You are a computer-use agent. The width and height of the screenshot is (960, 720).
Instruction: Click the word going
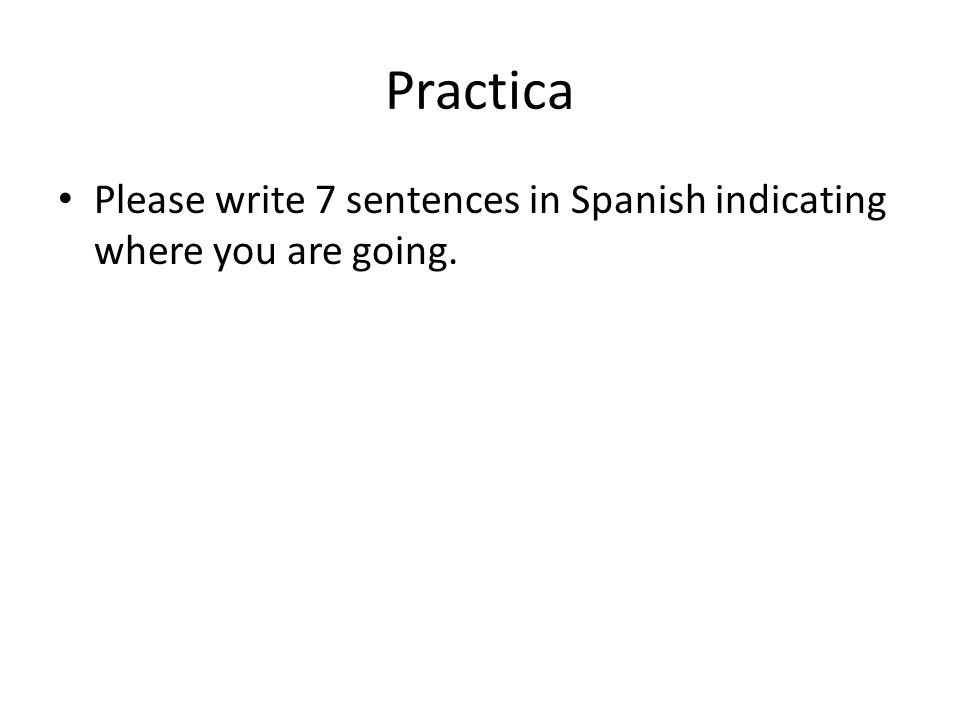(399, 253)
